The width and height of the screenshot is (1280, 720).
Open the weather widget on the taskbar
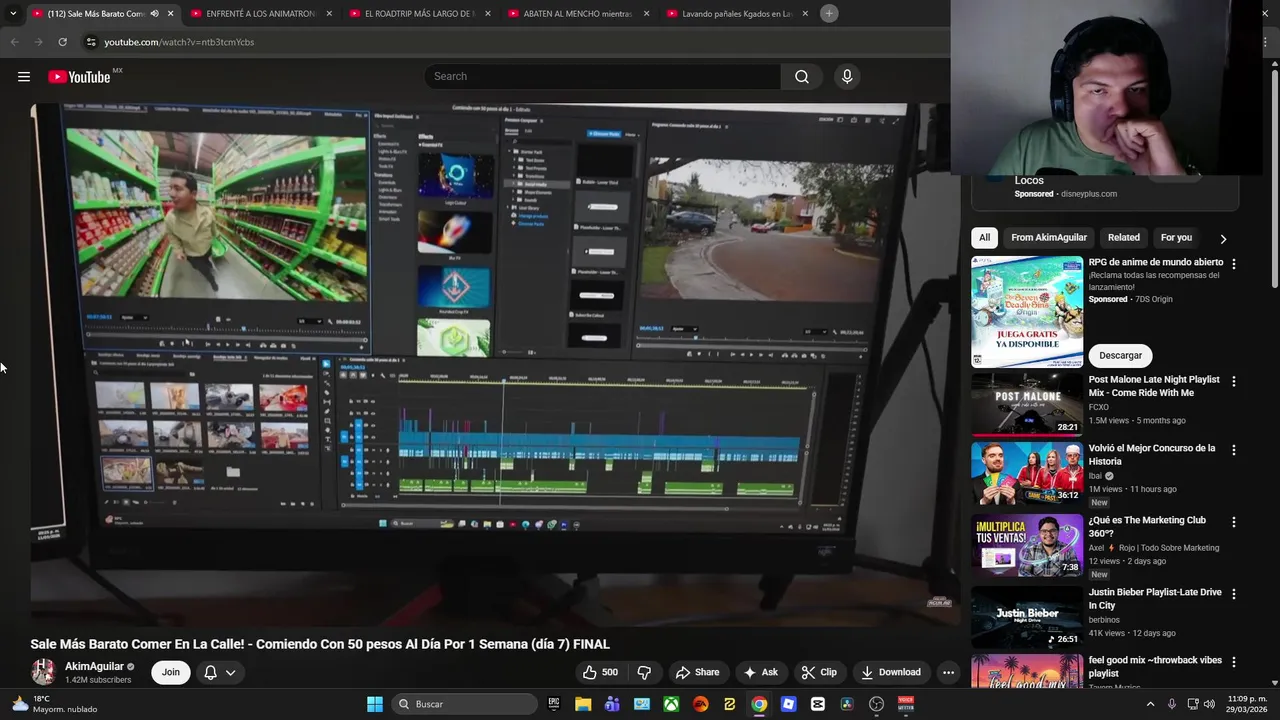[55, 704]
